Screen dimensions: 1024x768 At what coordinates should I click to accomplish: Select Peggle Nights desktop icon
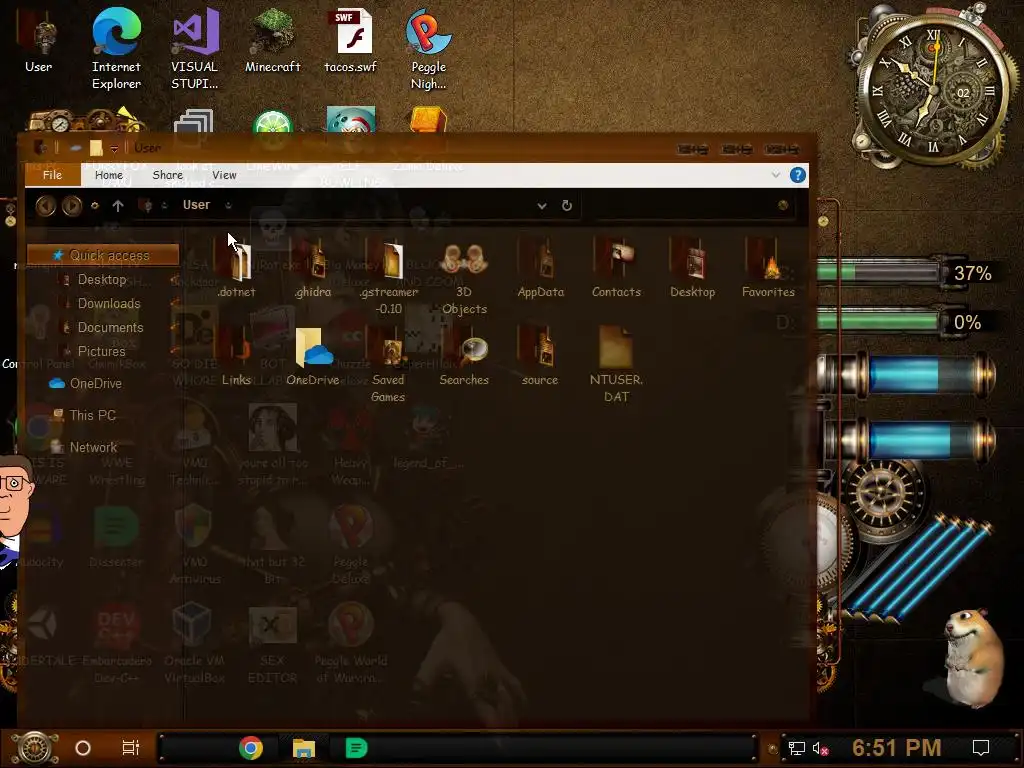click(428, 49)
